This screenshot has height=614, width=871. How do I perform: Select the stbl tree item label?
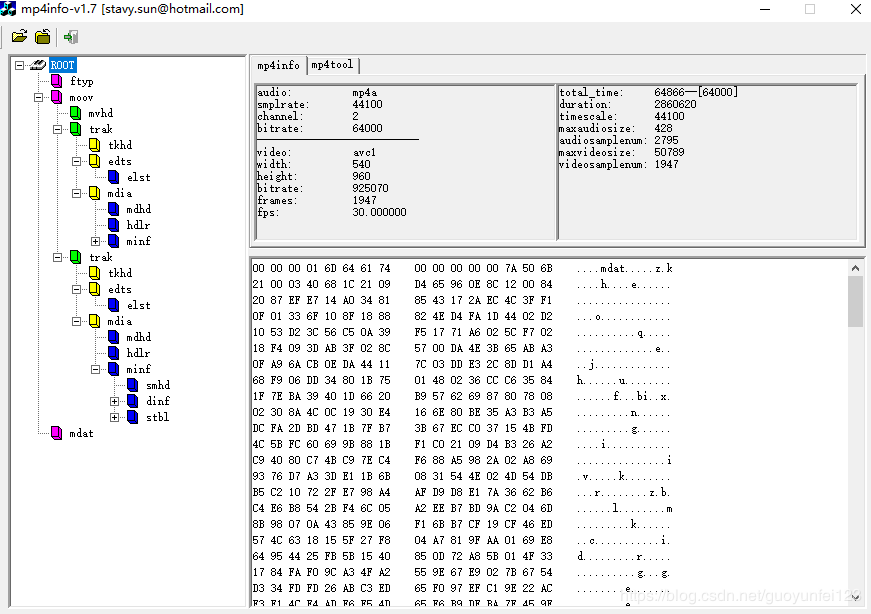point(158,417)
